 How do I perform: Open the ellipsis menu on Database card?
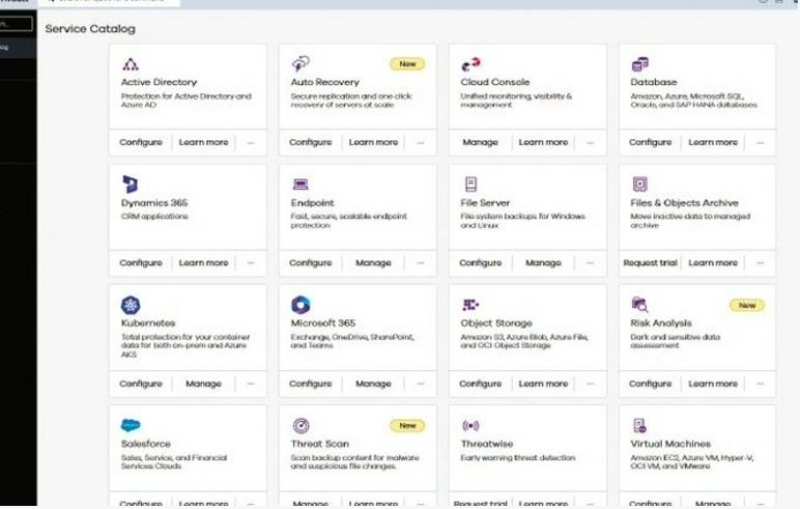[760, 142]
